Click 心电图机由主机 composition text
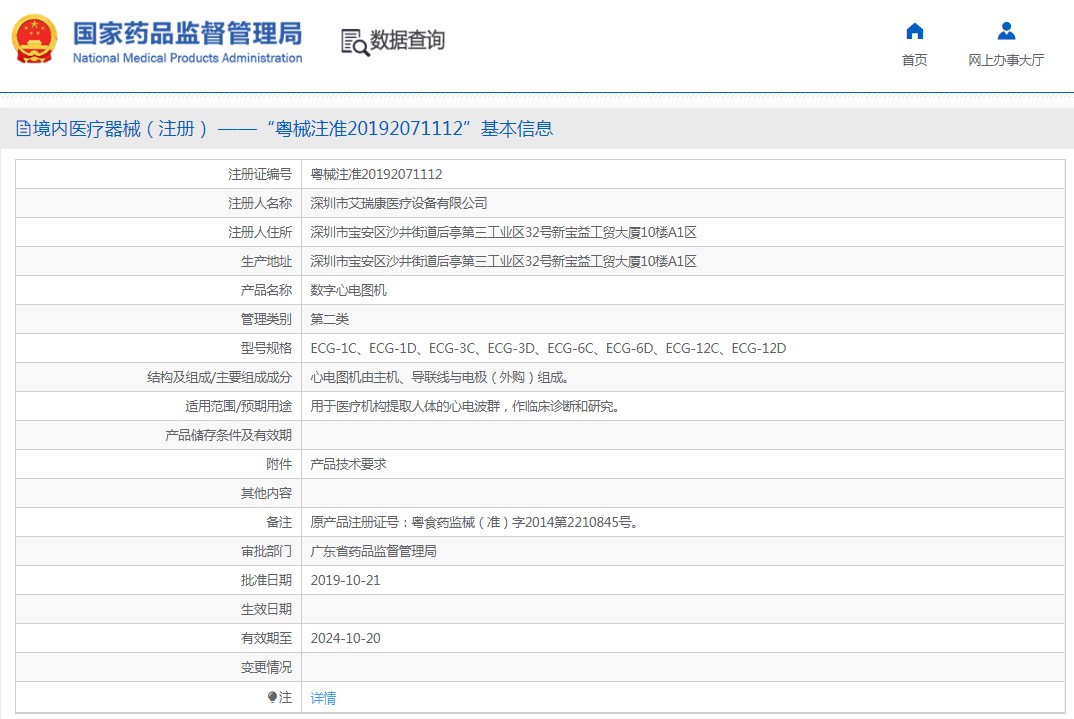1074x719 pixels. coord(440,377)
